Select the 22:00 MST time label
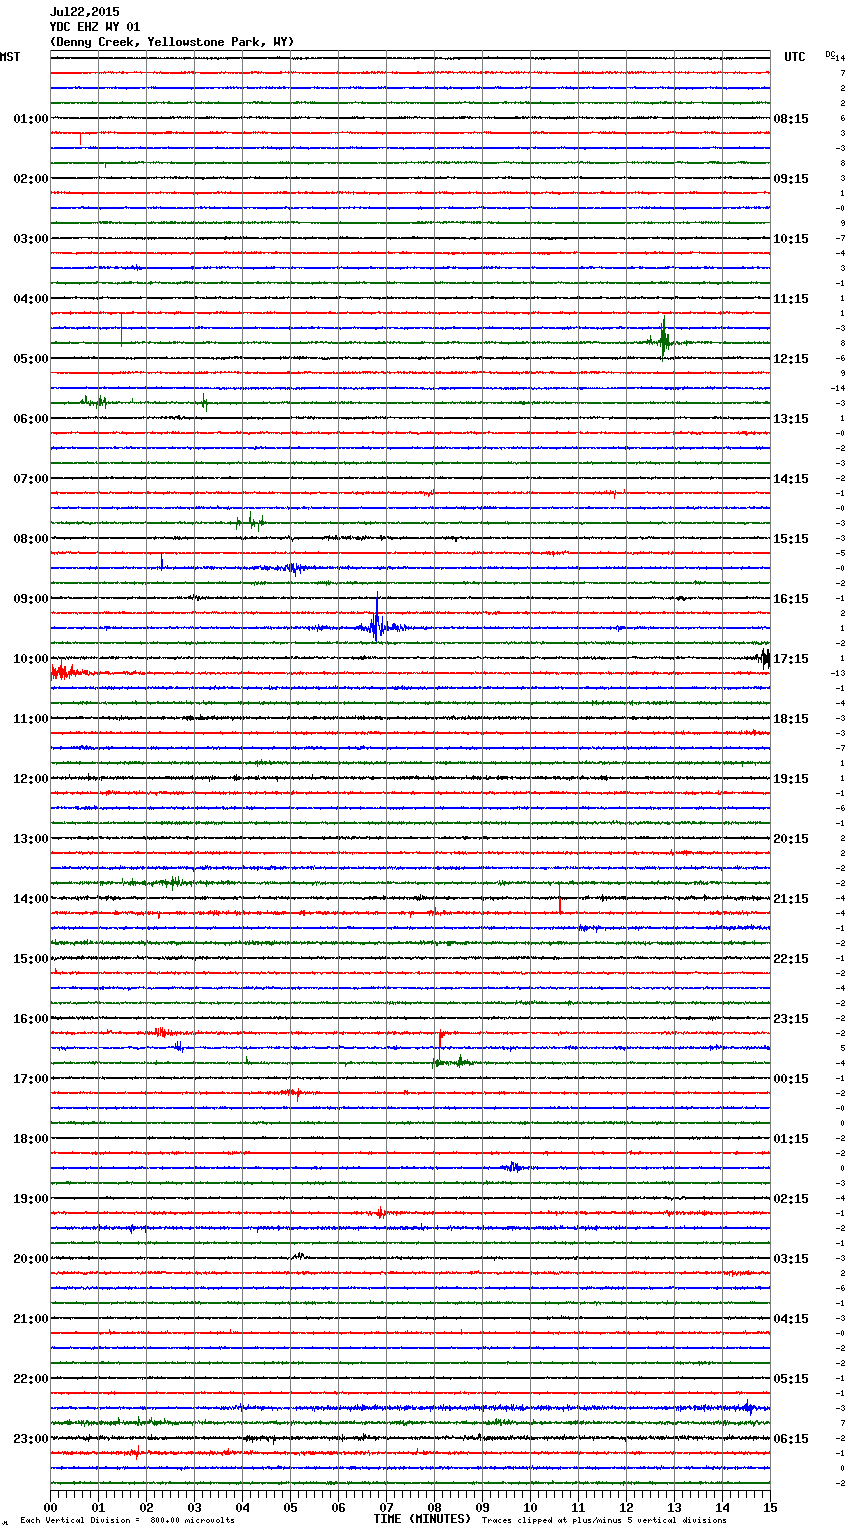Image resolution: width=850 pixels, height=1534 pixels. pyautogui.click(x=31, y=1379)
